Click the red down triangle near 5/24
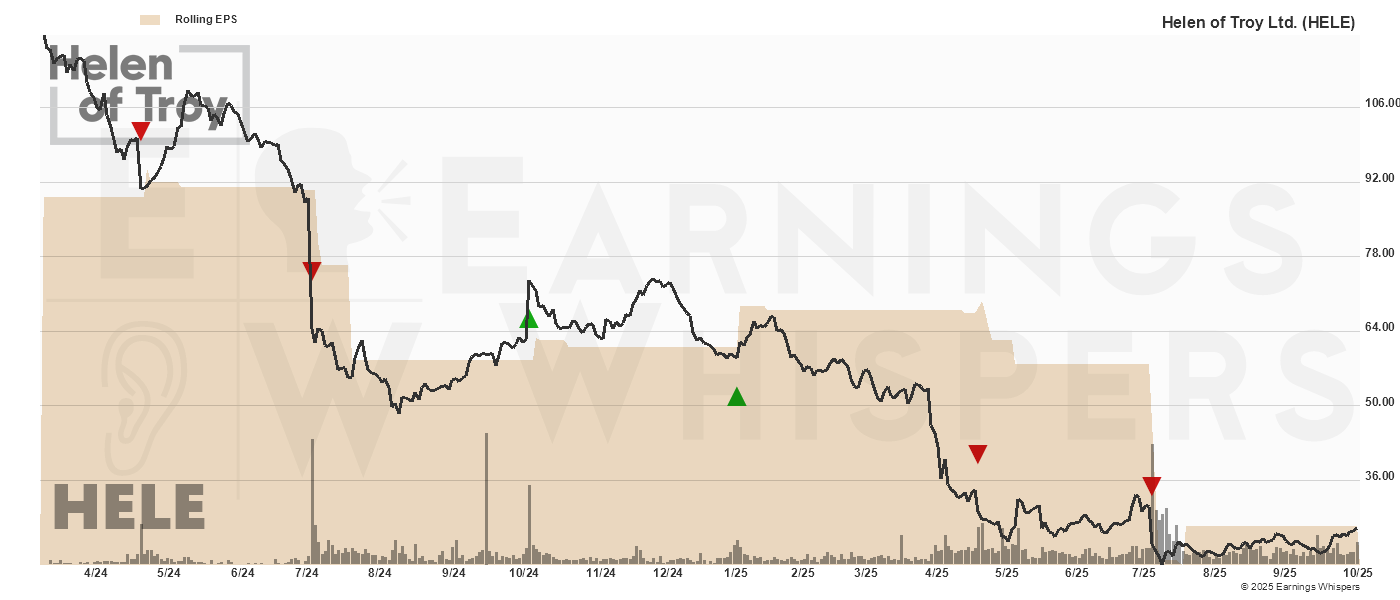This screenshot has width=1400, height=600. coord(141,131)
